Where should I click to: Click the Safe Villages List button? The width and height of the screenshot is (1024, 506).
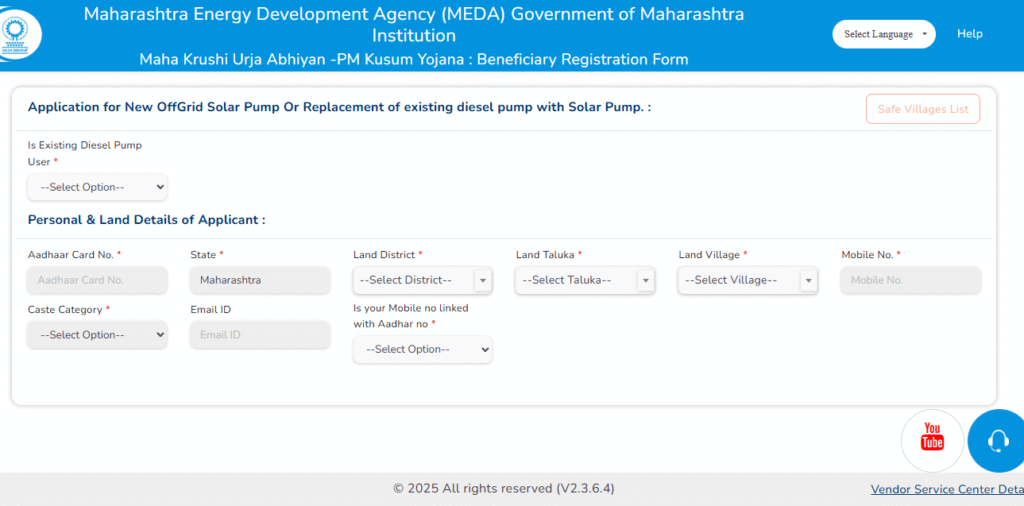point(923,109)
